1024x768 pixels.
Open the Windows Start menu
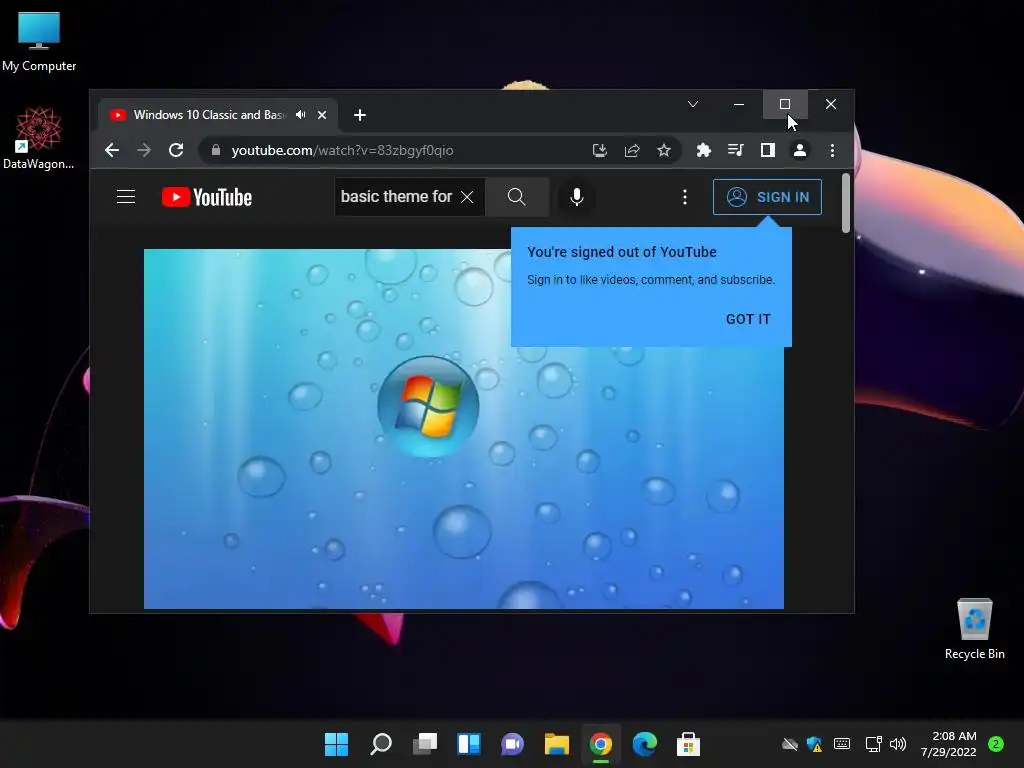click(x=336, y=744)
